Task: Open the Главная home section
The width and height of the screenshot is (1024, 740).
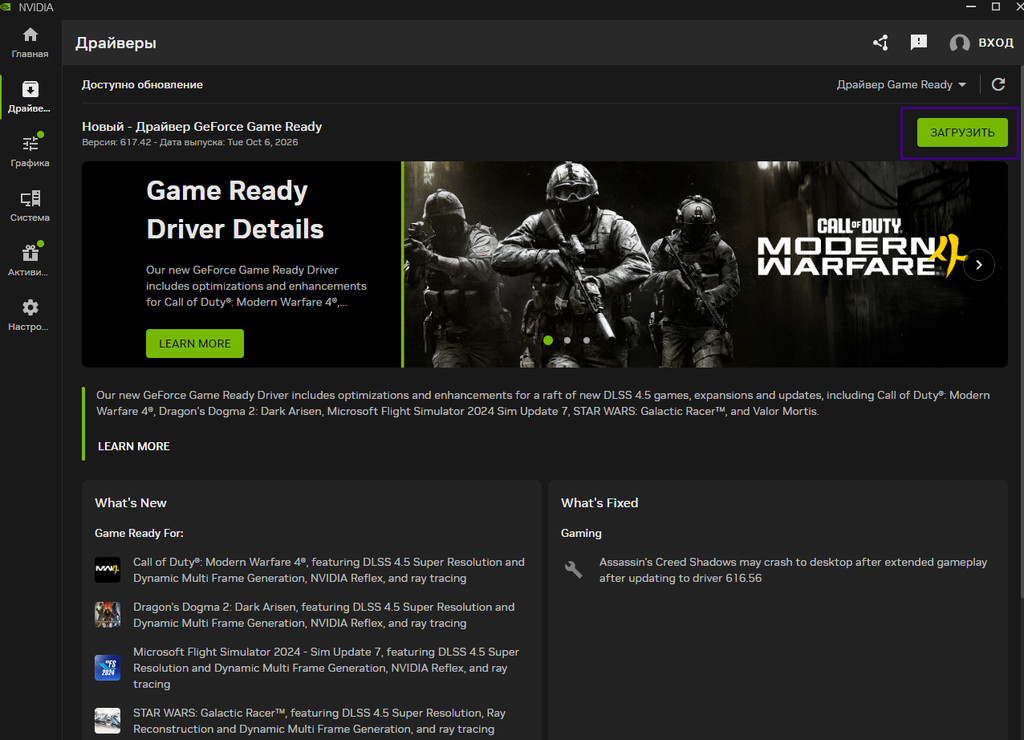Action: [30, 43]
